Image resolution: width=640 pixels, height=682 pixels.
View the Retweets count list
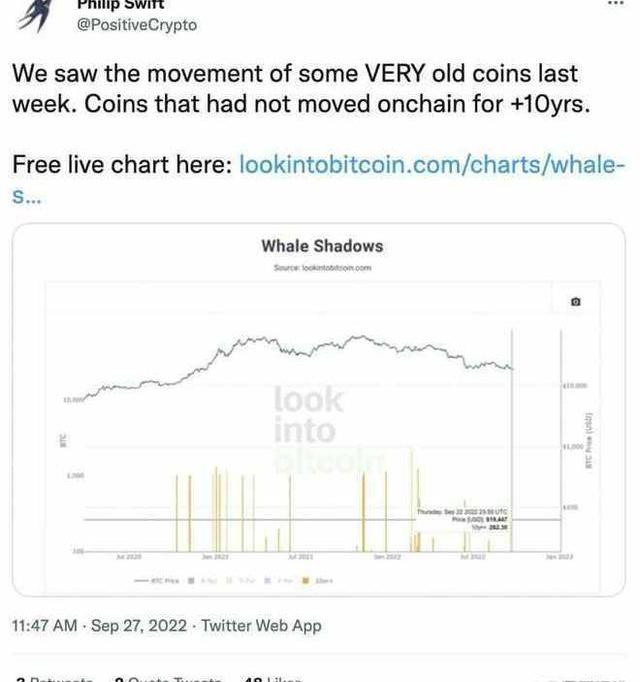click(52, 679)
